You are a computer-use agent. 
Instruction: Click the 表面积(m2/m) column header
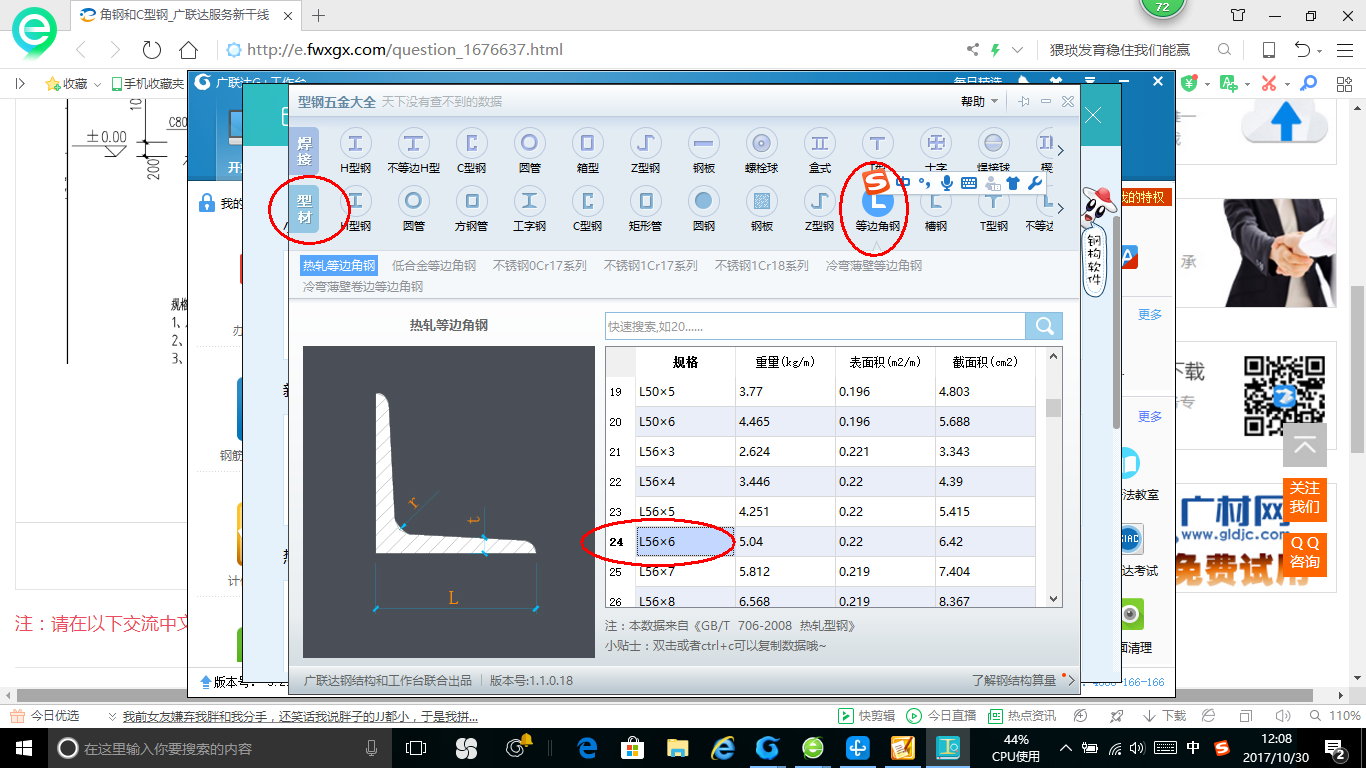(x=885, y=362)
